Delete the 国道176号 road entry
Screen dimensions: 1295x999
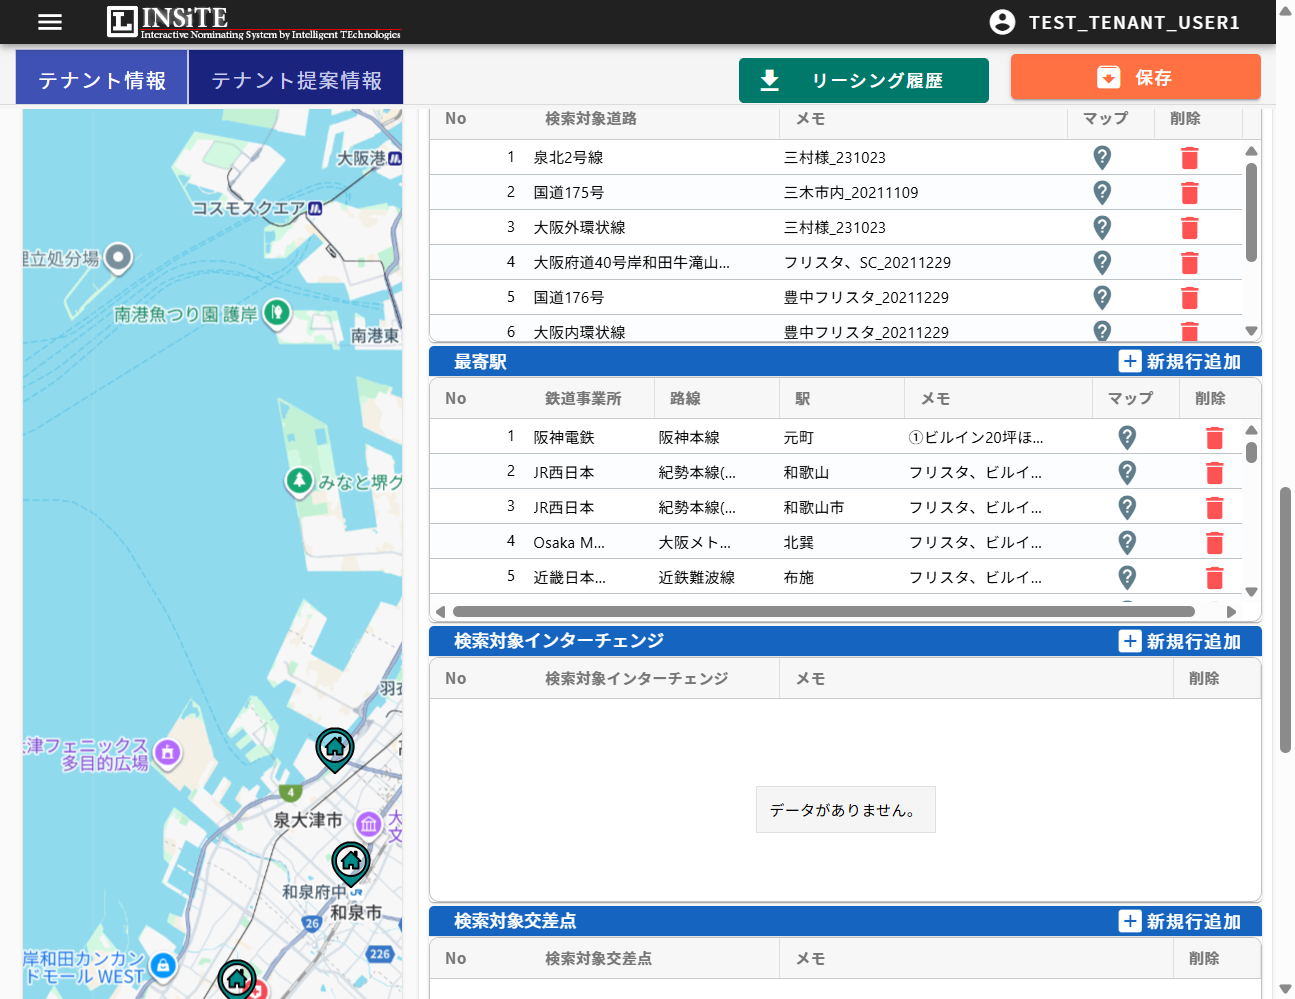pos(1189,297)
